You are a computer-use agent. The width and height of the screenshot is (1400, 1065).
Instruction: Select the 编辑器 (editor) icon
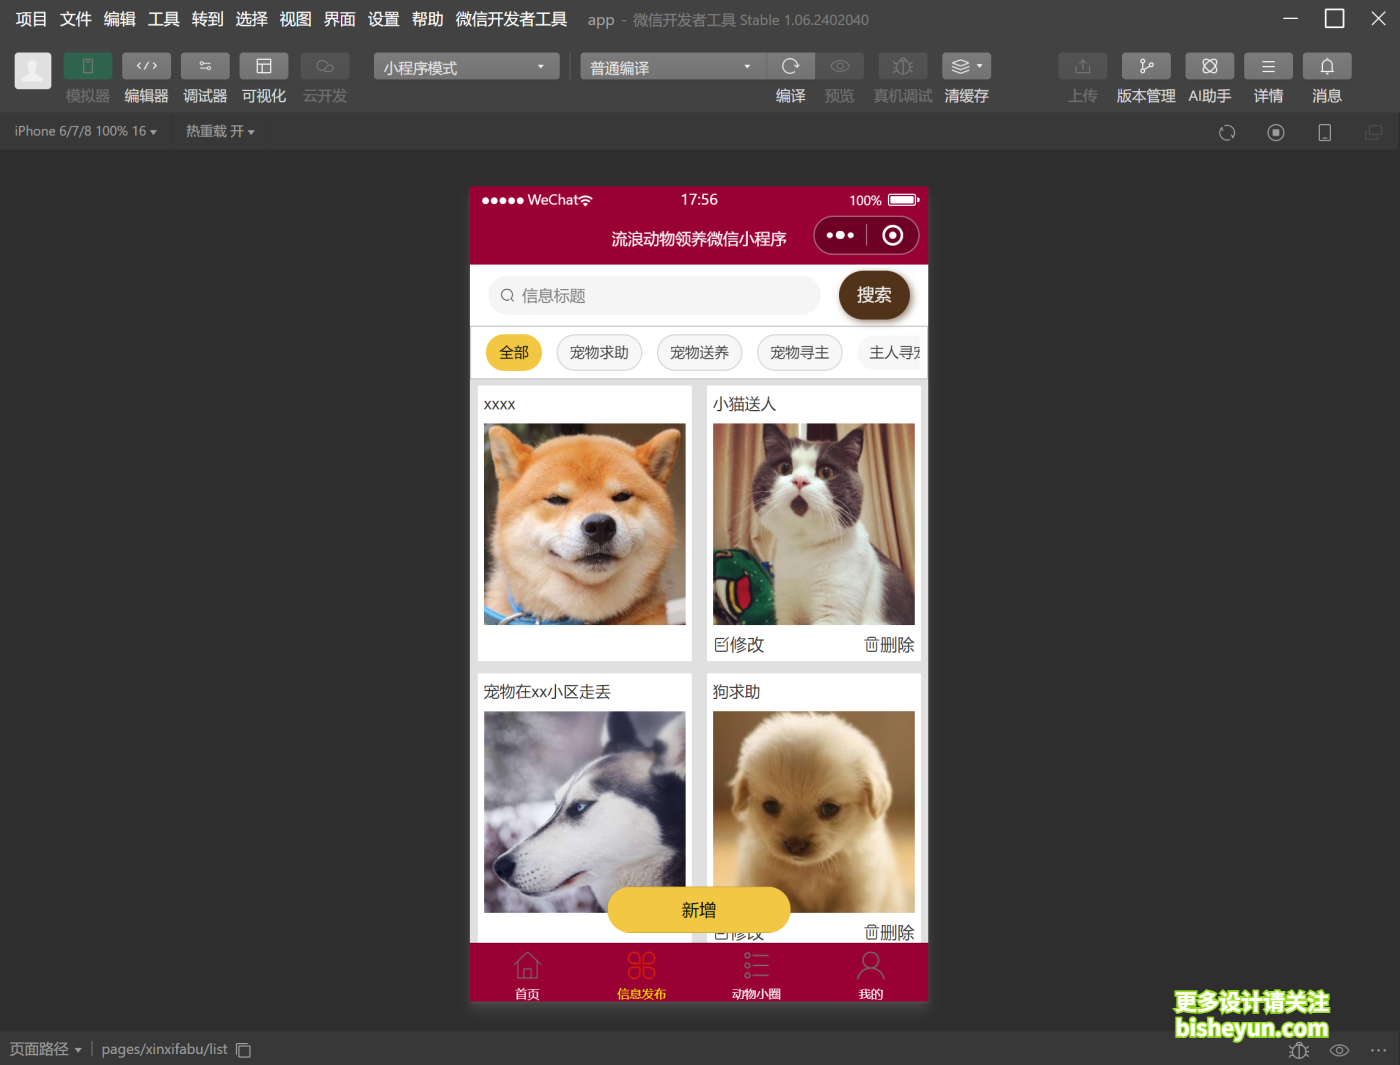coord(146,66)
